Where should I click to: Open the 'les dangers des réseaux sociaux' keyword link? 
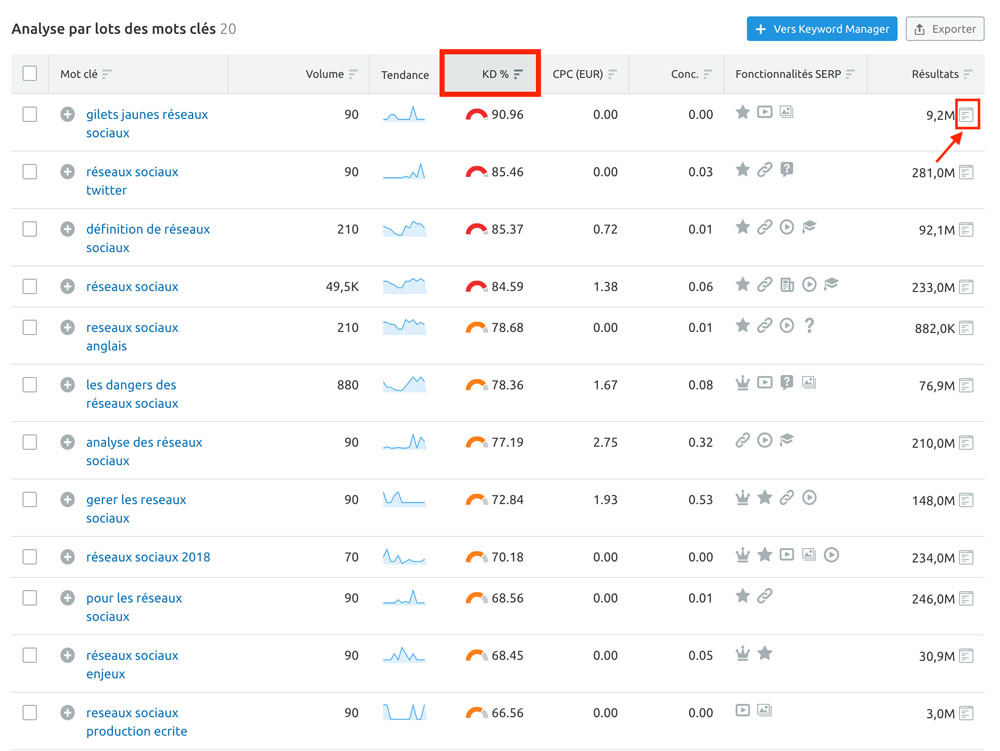pos(132,394)
